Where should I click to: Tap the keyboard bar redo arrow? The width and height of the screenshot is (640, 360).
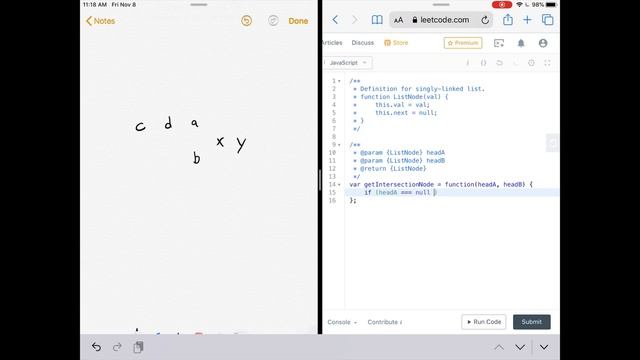click(117, 347)
